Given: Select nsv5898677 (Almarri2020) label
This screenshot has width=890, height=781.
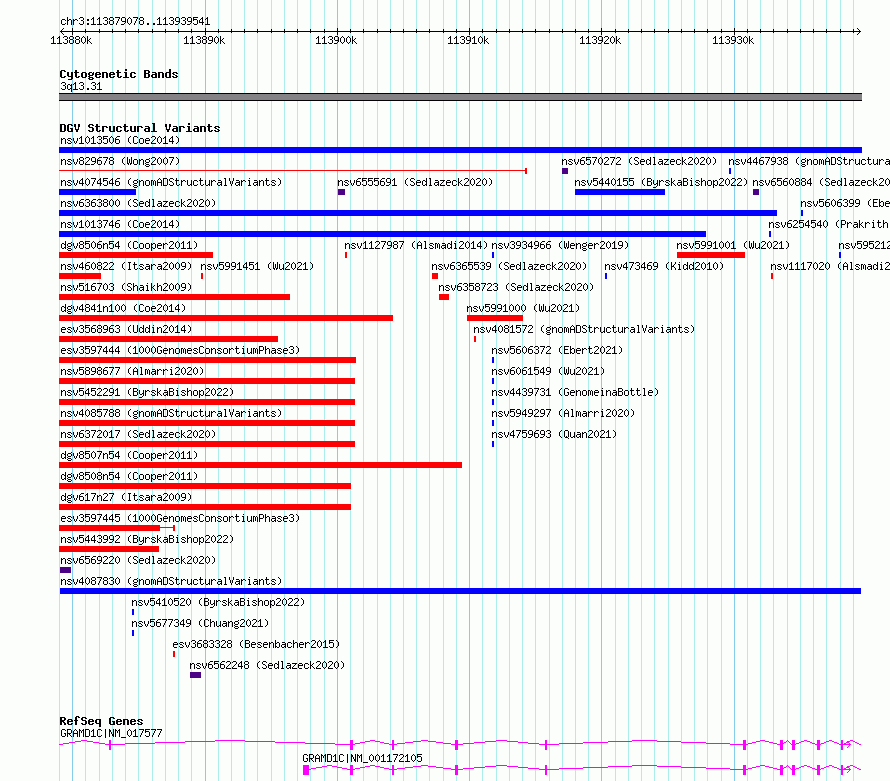Looking at the screenshot, I should pos(132,371).
